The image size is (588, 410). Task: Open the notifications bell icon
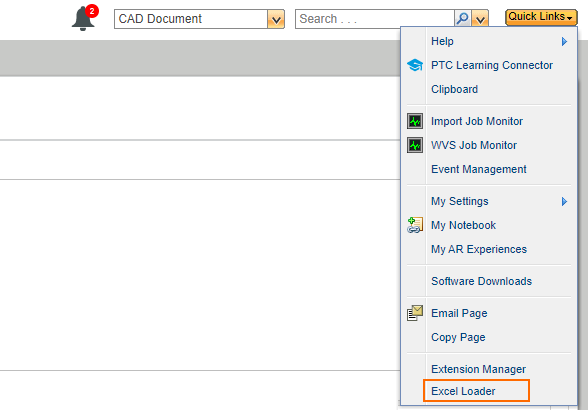[83, 19]
